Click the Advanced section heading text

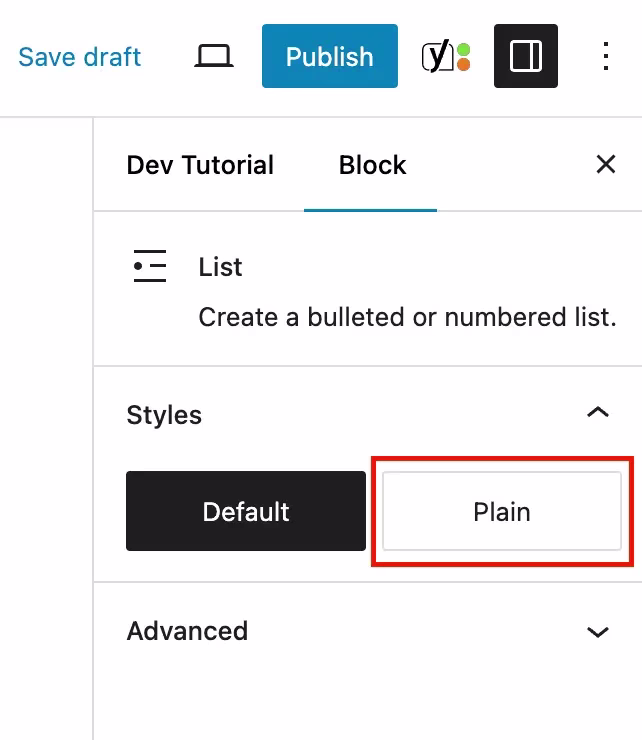187,631
